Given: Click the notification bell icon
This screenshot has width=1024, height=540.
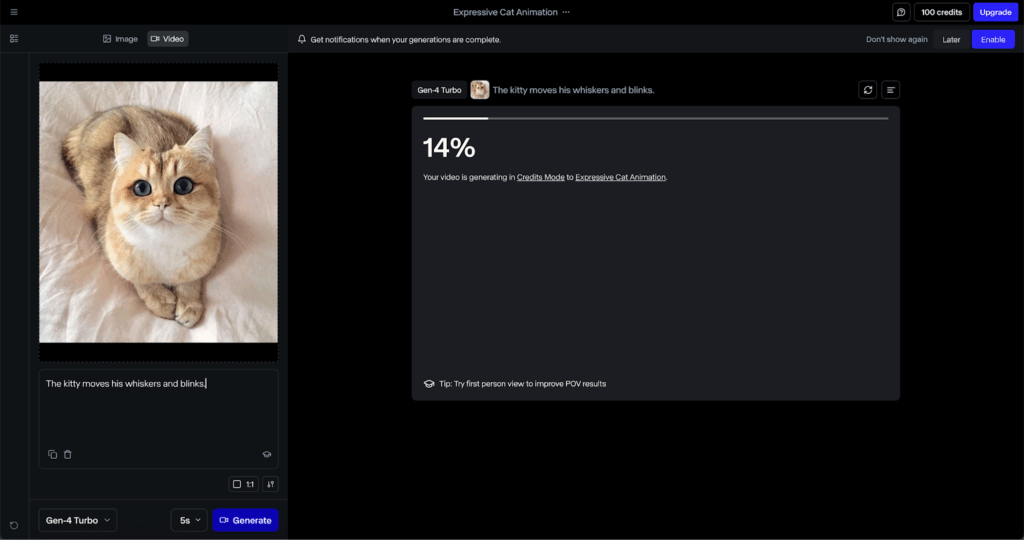Looking at the screenshot, I should click(302, 39).
